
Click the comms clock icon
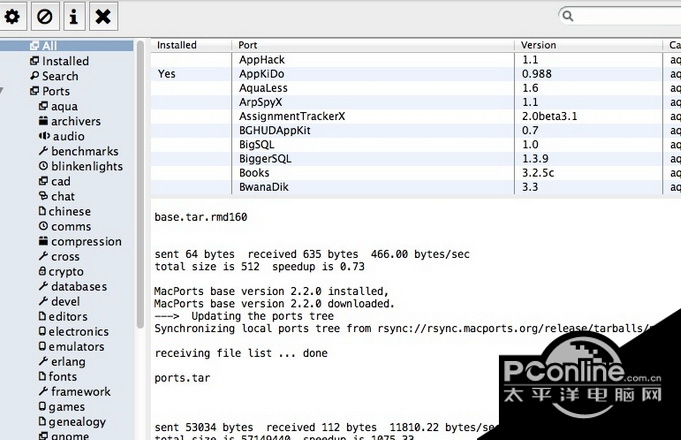pyautogui.click(x=43, y=226)
